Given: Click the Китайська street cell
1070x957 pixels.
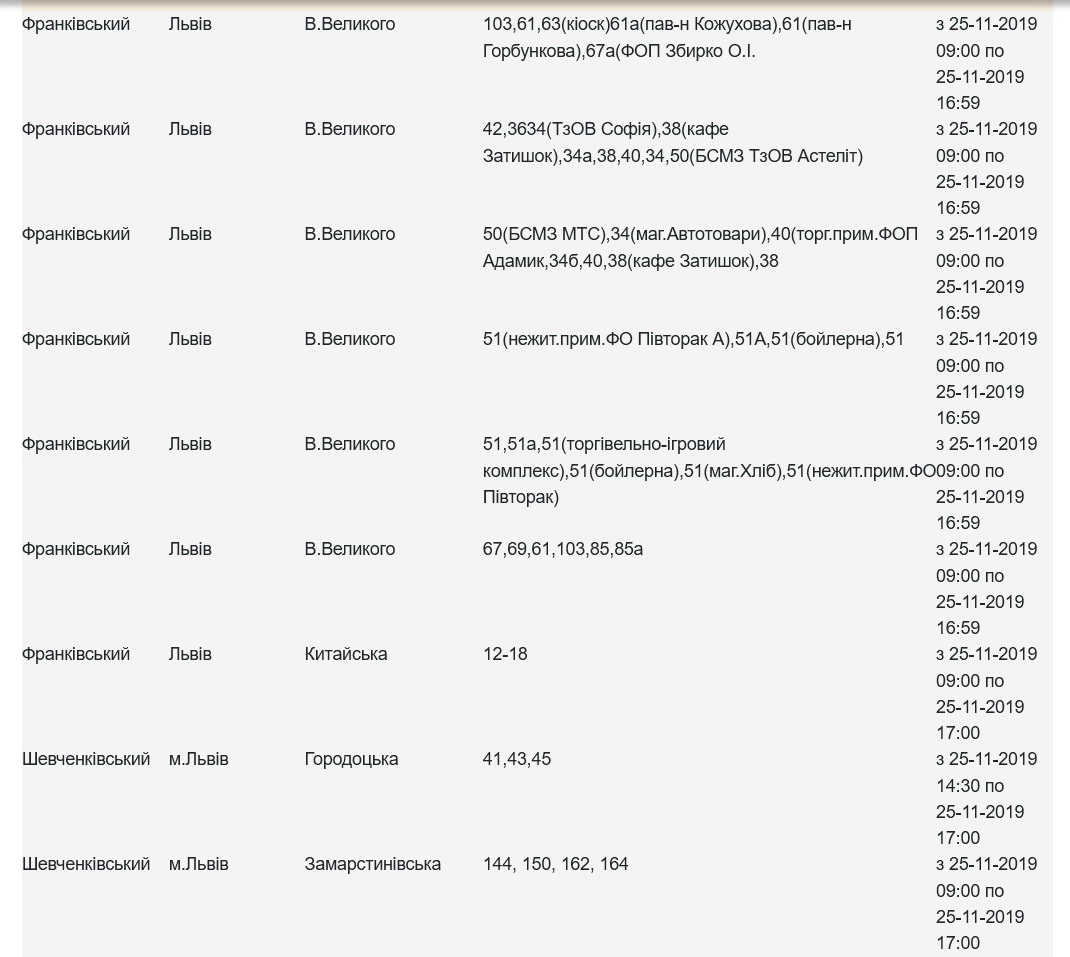Looking at the screenshot, I should click(x=346, y=654).
